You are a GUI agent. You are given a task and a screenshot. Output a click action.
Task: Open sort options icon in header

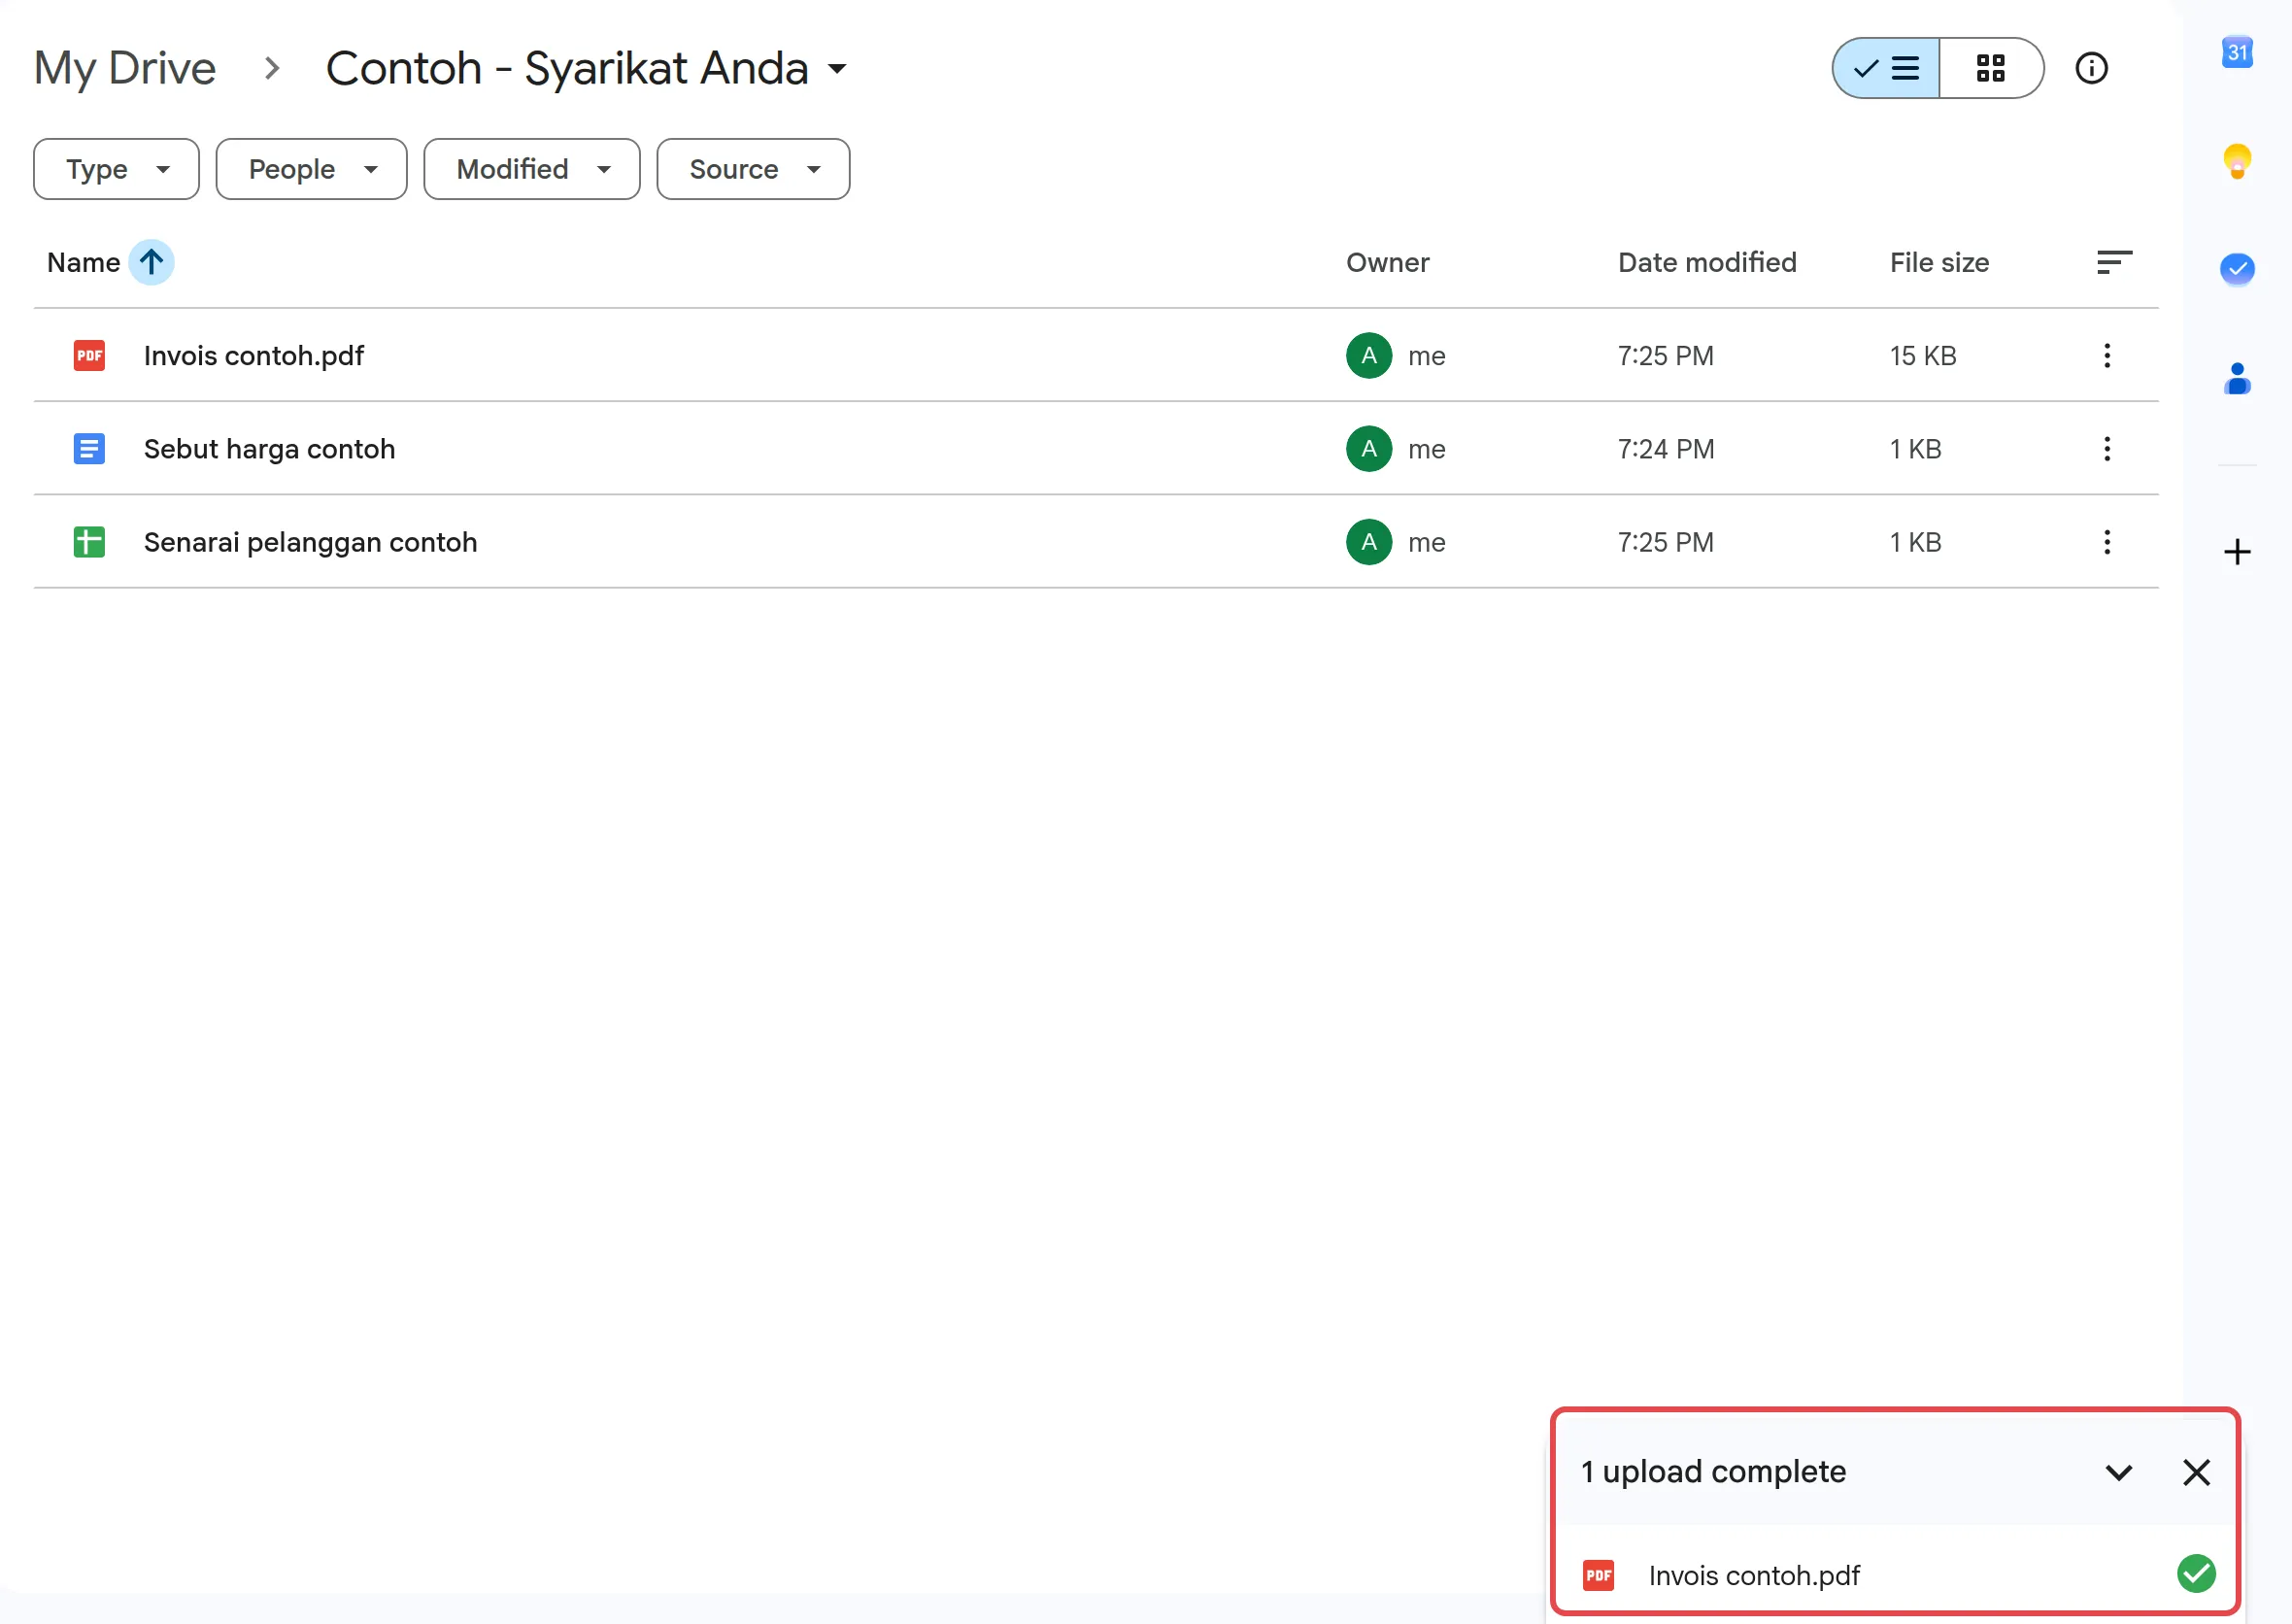[x=2114, y=262]
